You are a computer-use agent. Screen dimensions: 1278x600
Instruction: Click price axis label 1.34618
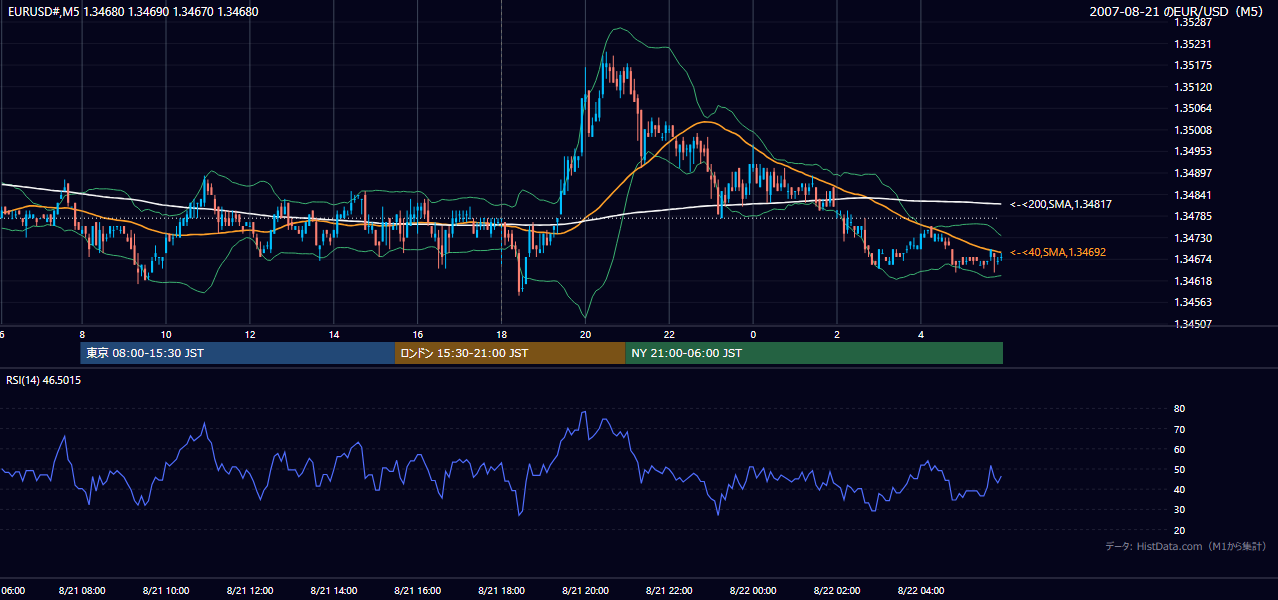[x=1194, y=281]
